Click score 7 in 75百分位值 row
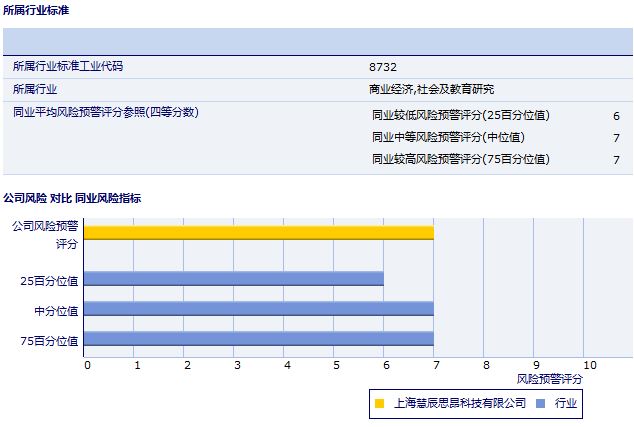 pyautogui.click(x=616, y=160)
